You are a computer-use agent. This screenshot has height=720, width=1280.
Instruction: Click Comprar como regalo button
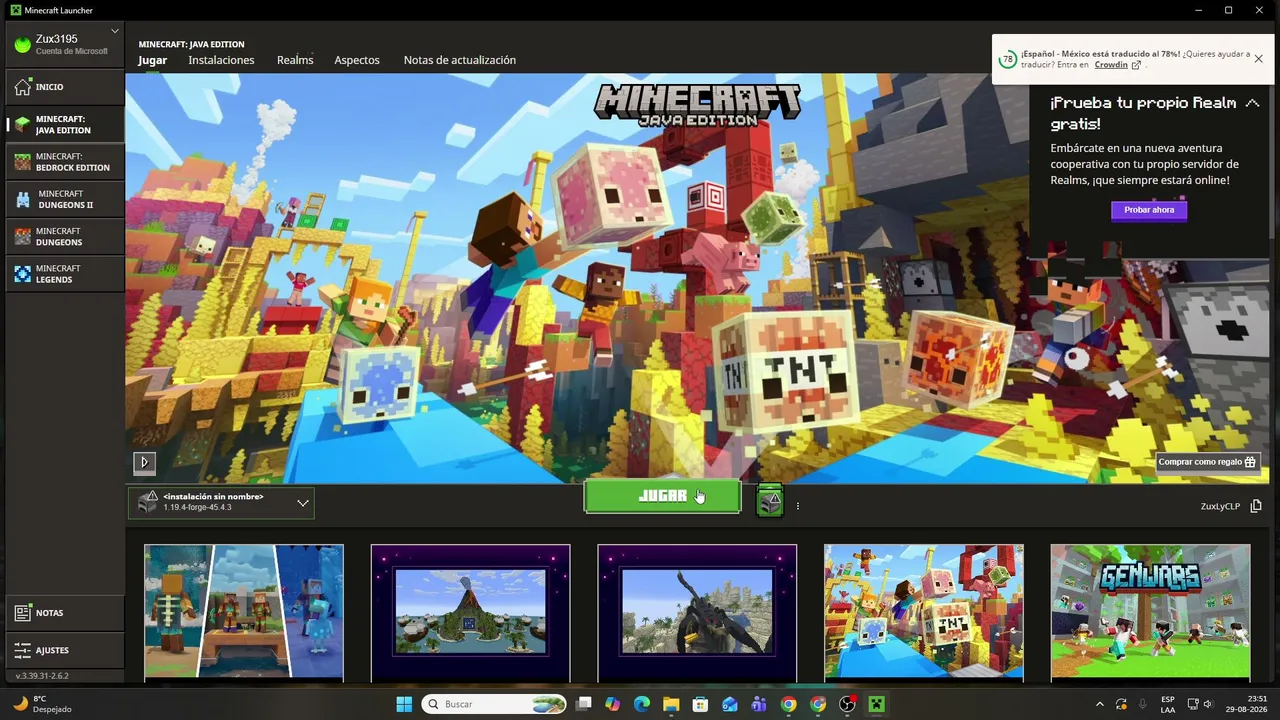point(1207,462)
